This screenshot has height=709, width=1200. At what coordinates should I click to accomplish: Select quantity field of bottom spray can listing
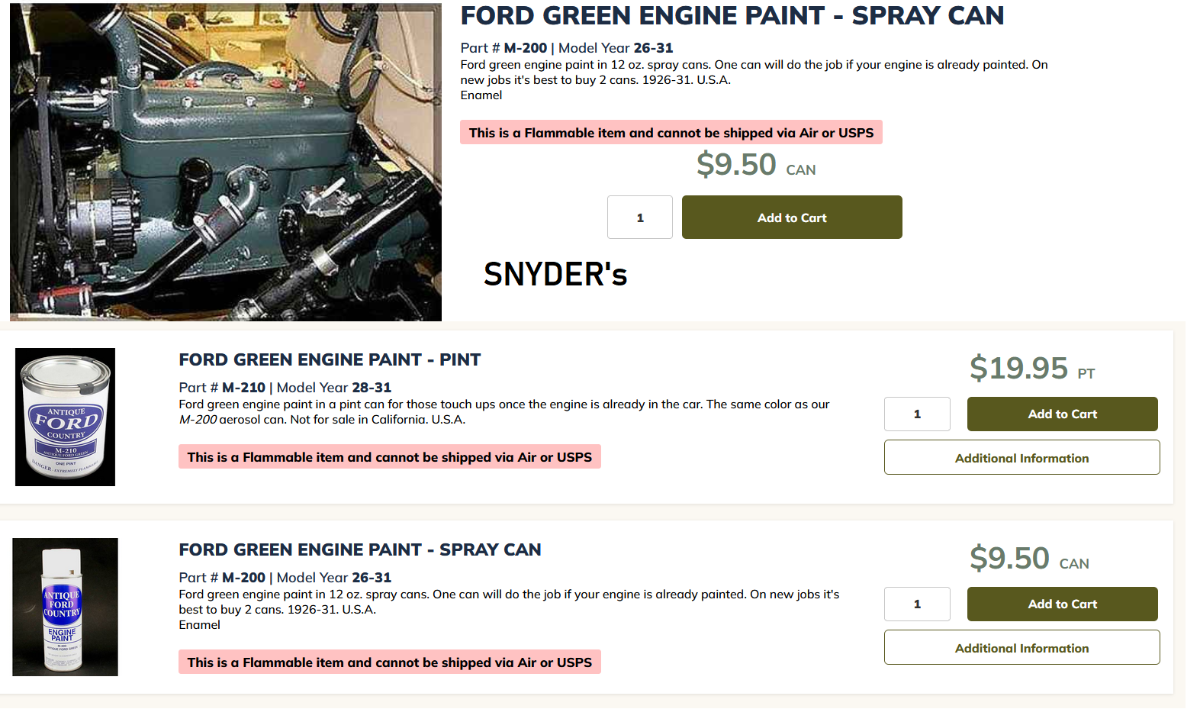coord(917,604)
